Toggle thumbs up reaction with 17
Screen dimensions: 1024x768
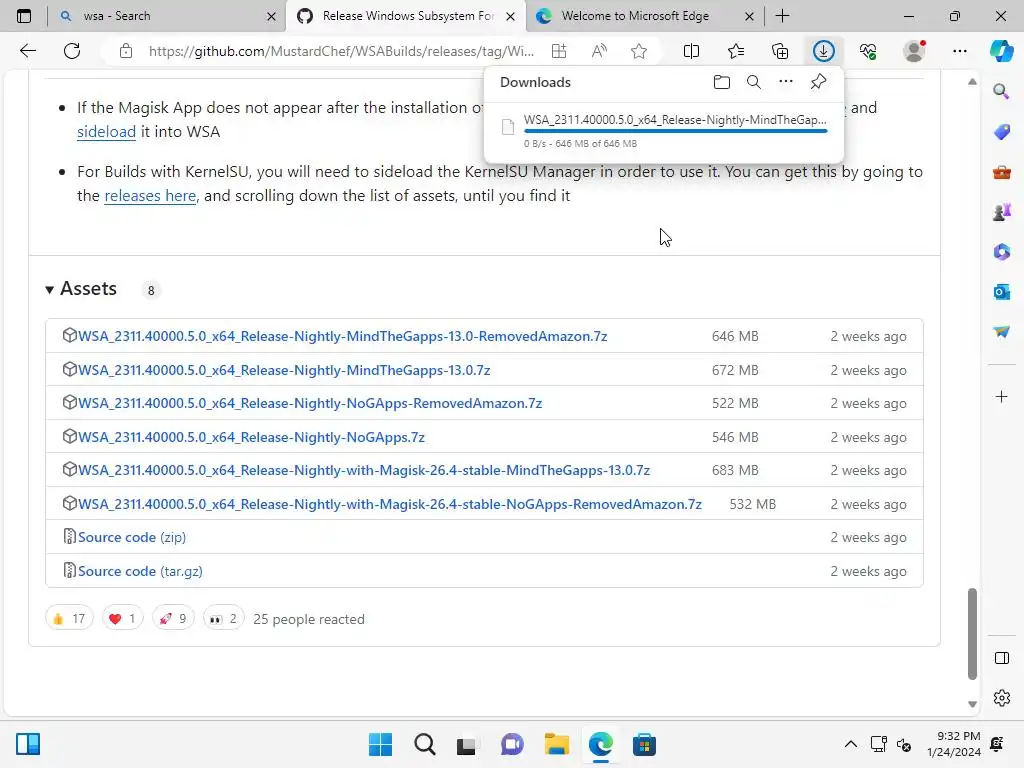[69, 618]
